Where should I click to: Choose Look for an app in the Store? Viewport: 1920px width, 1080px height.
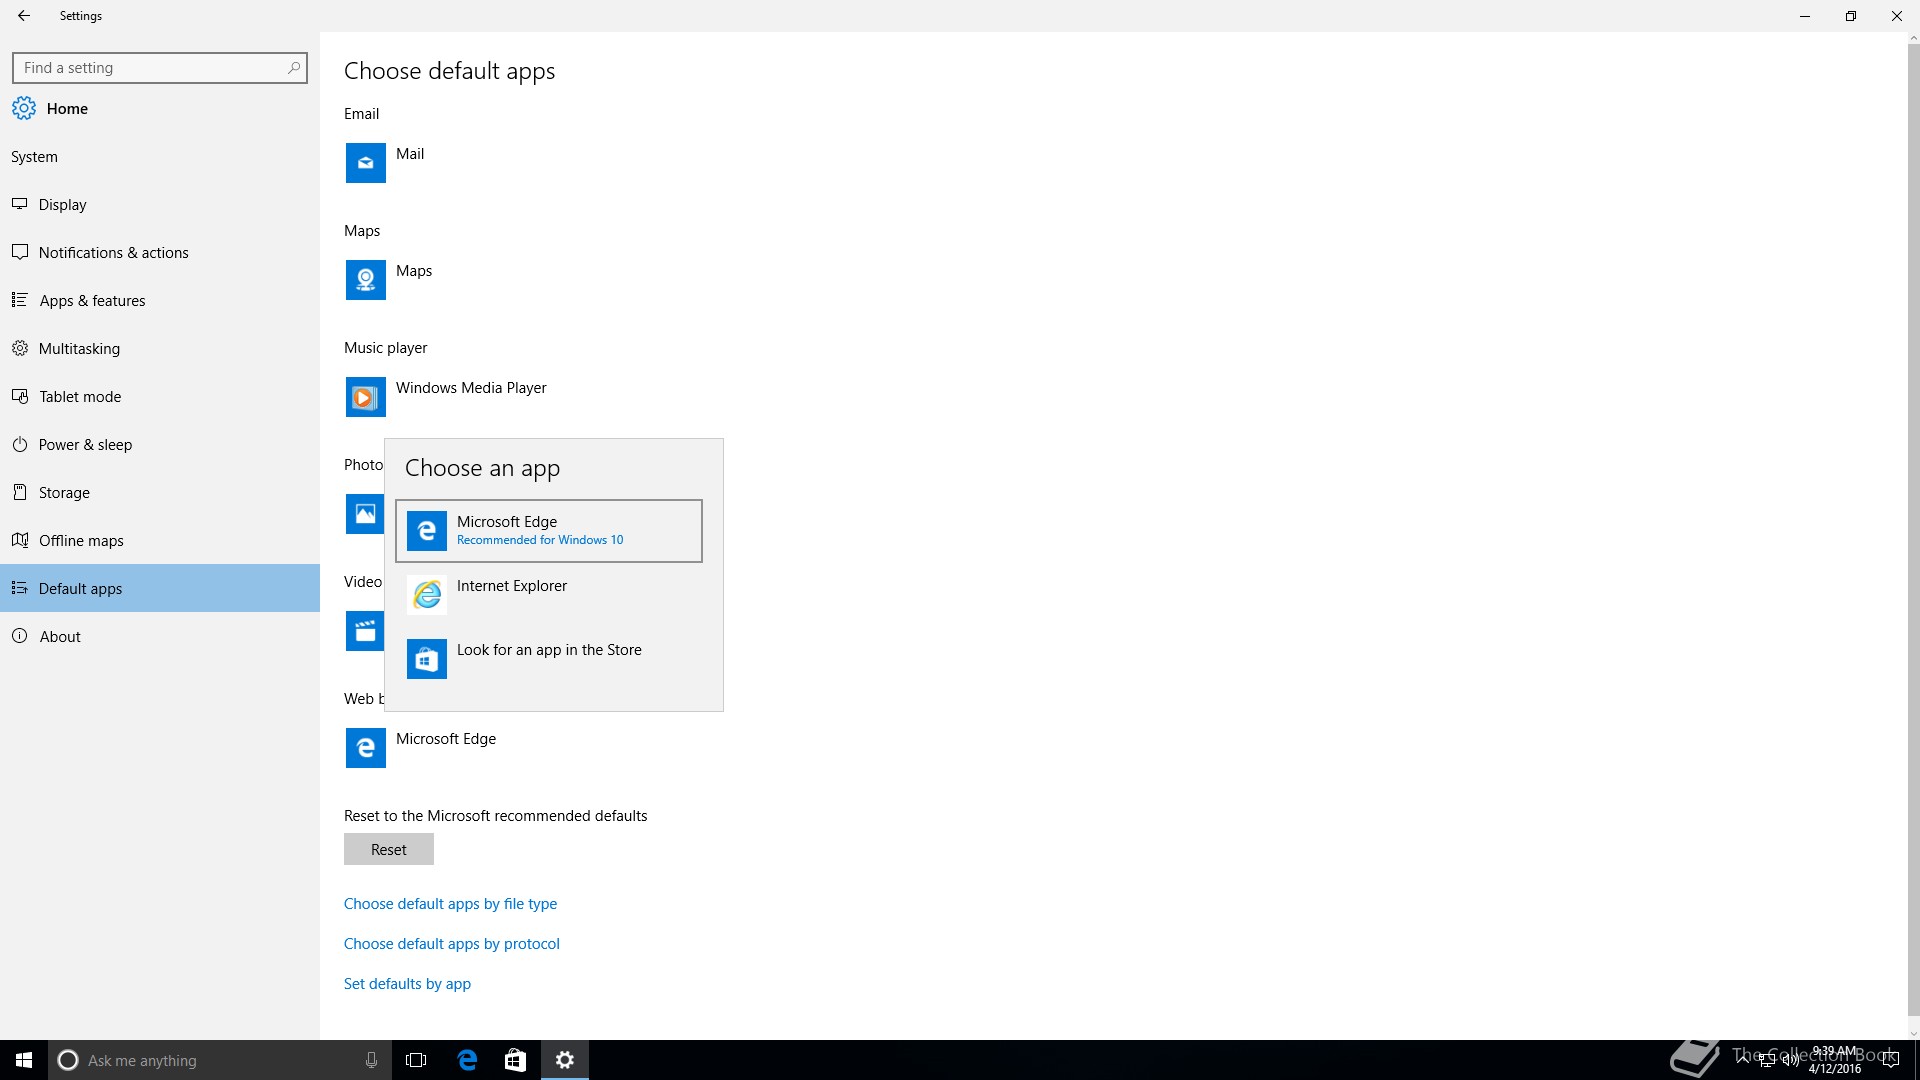[549, 659]
